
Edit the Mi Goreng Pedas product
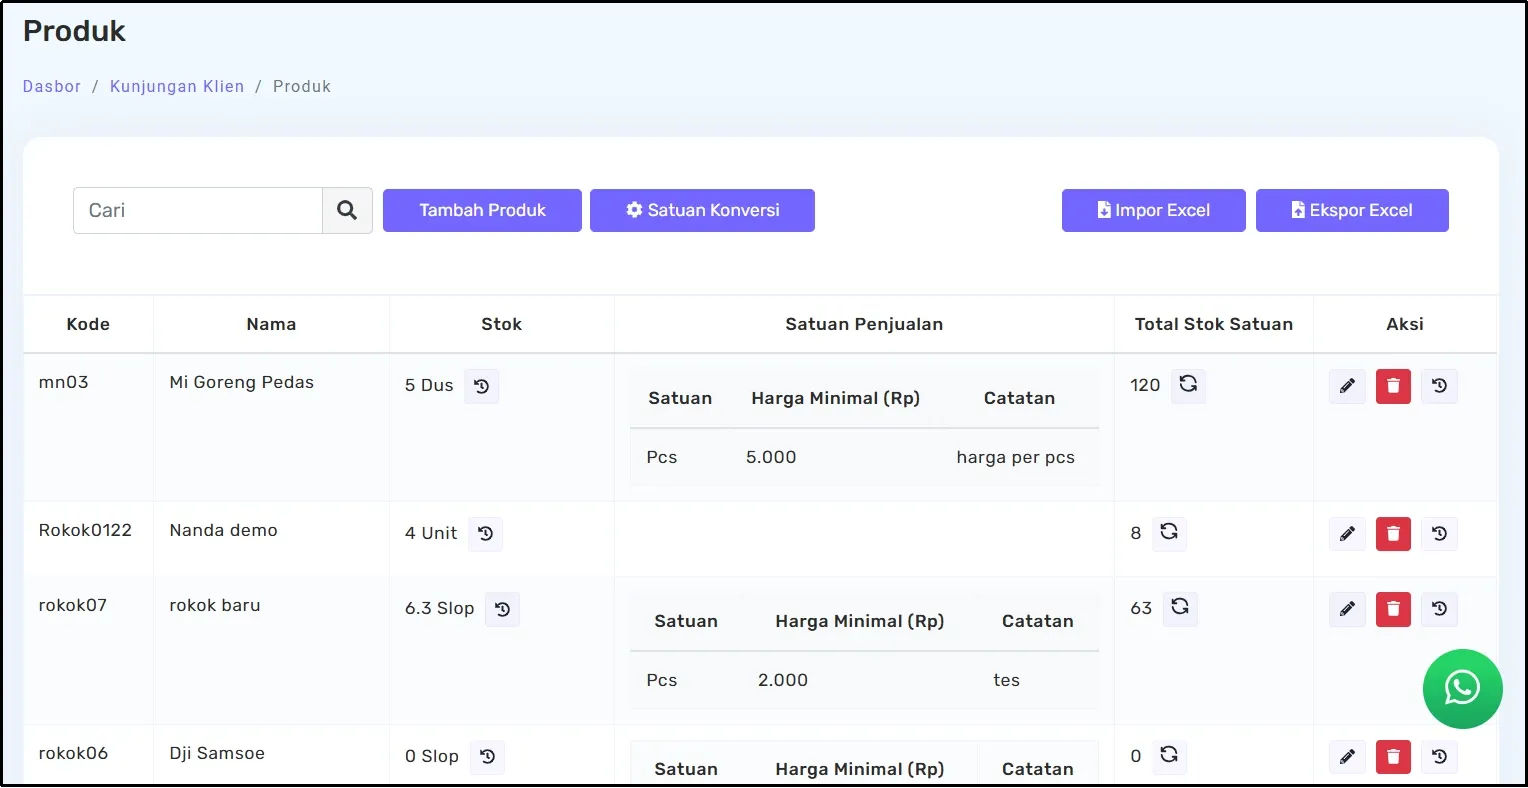coord(1347,386)
